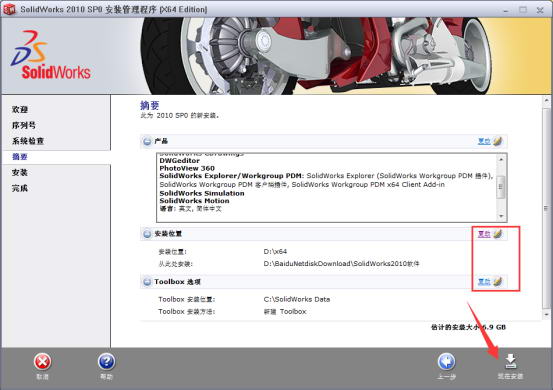Click the SolidWorks Simulation entry
553x390 pixels.
click(202, 193)
